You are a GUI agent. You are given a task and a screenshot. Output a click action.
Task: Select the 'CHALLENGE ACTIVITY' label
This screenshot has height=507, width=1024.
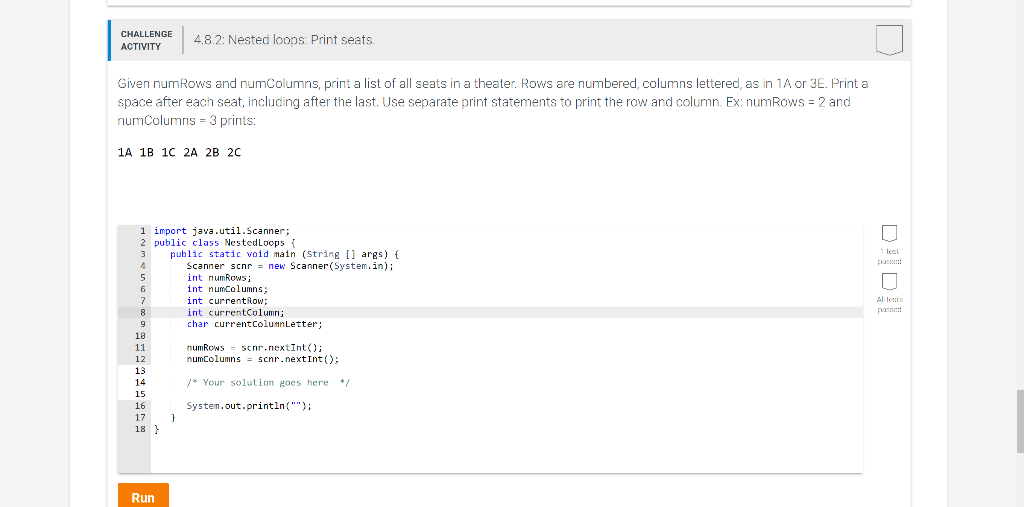[146, 40]
